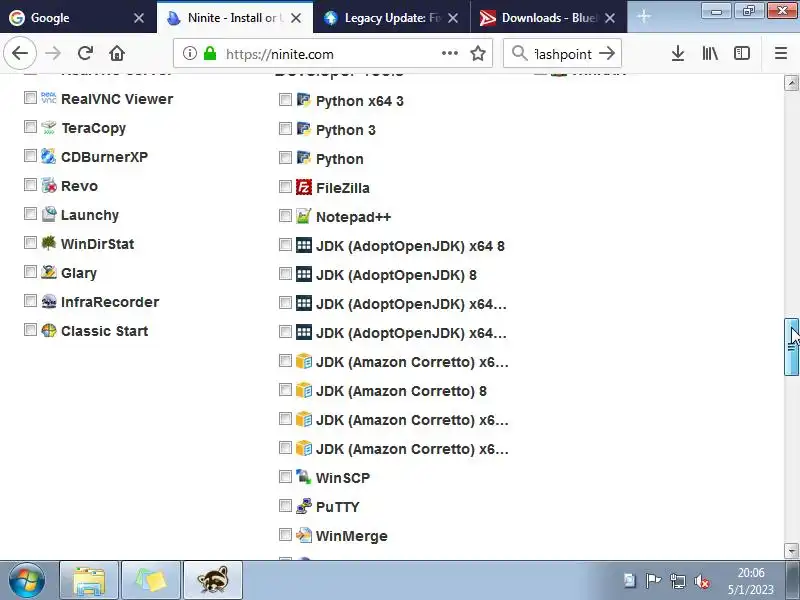Click the WinMerge icon

(x=304, y=535)
